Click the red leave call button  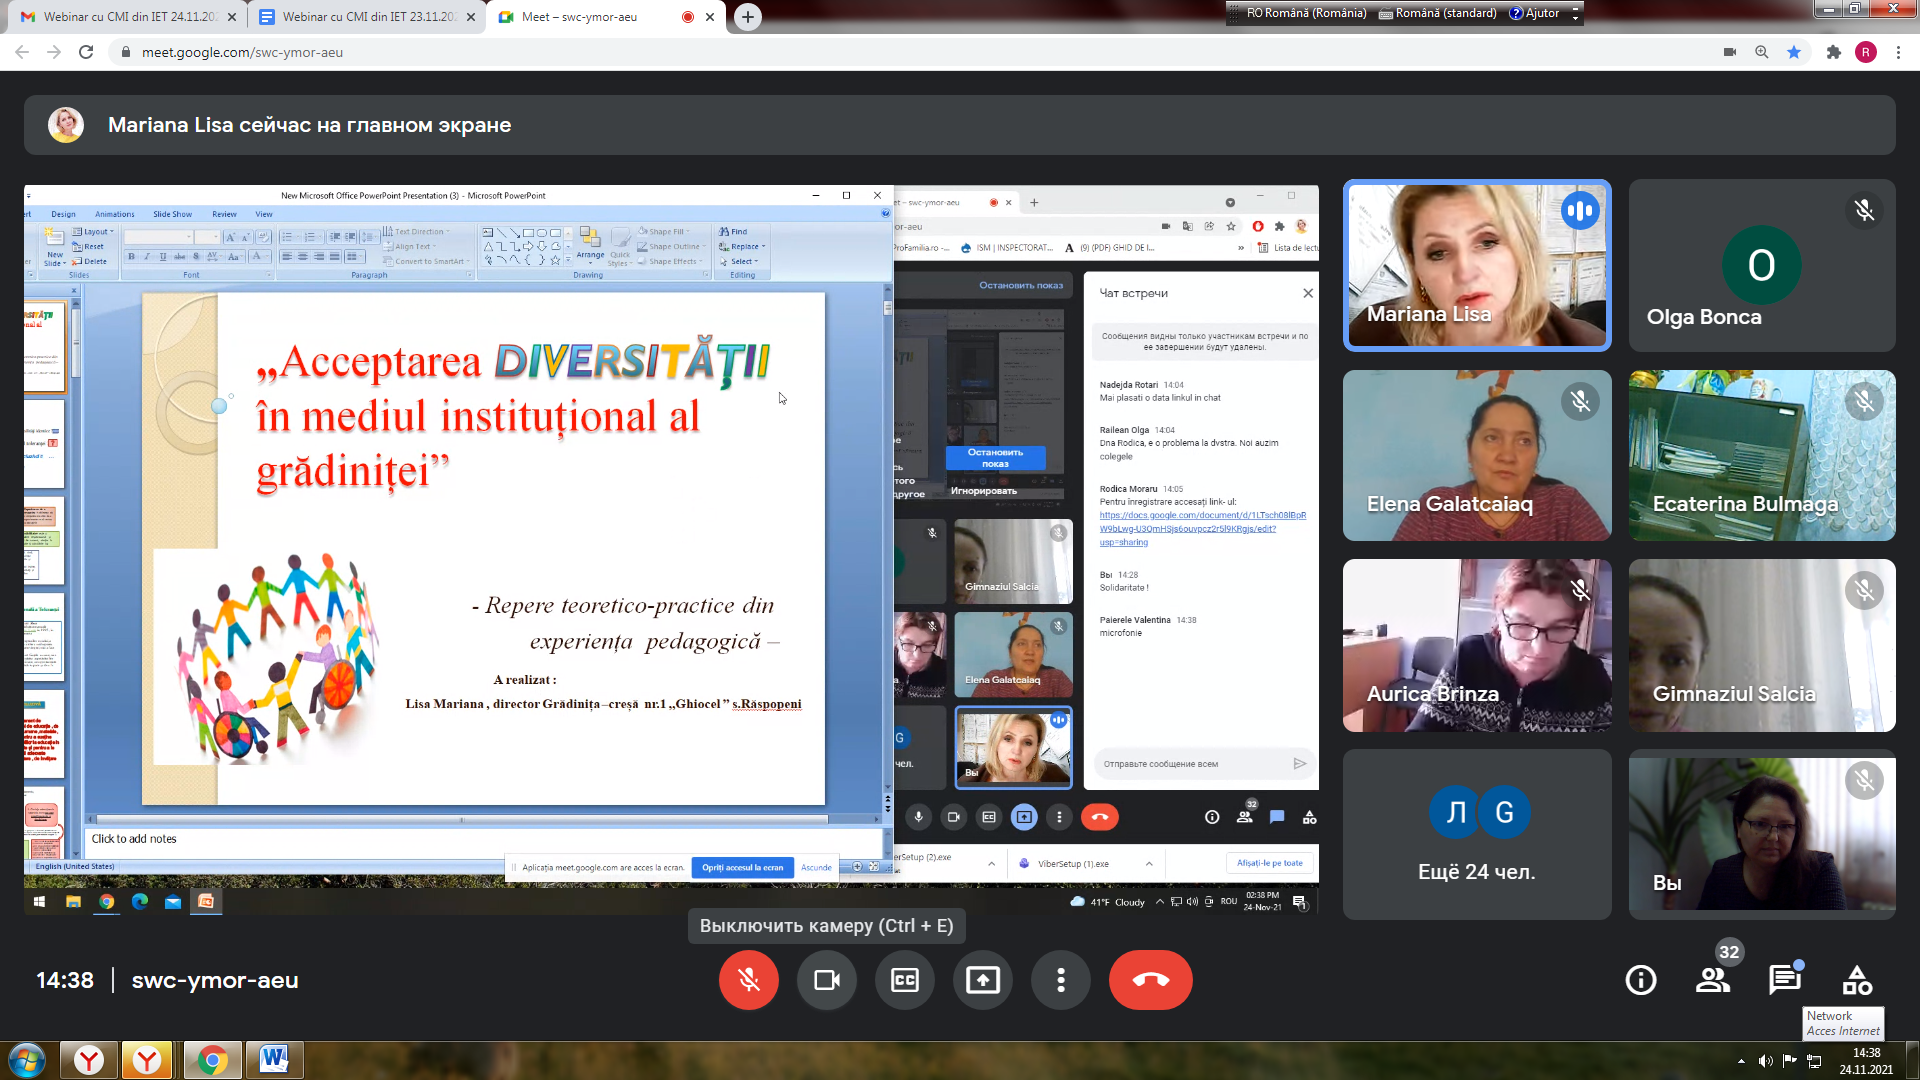[1150, 980]
